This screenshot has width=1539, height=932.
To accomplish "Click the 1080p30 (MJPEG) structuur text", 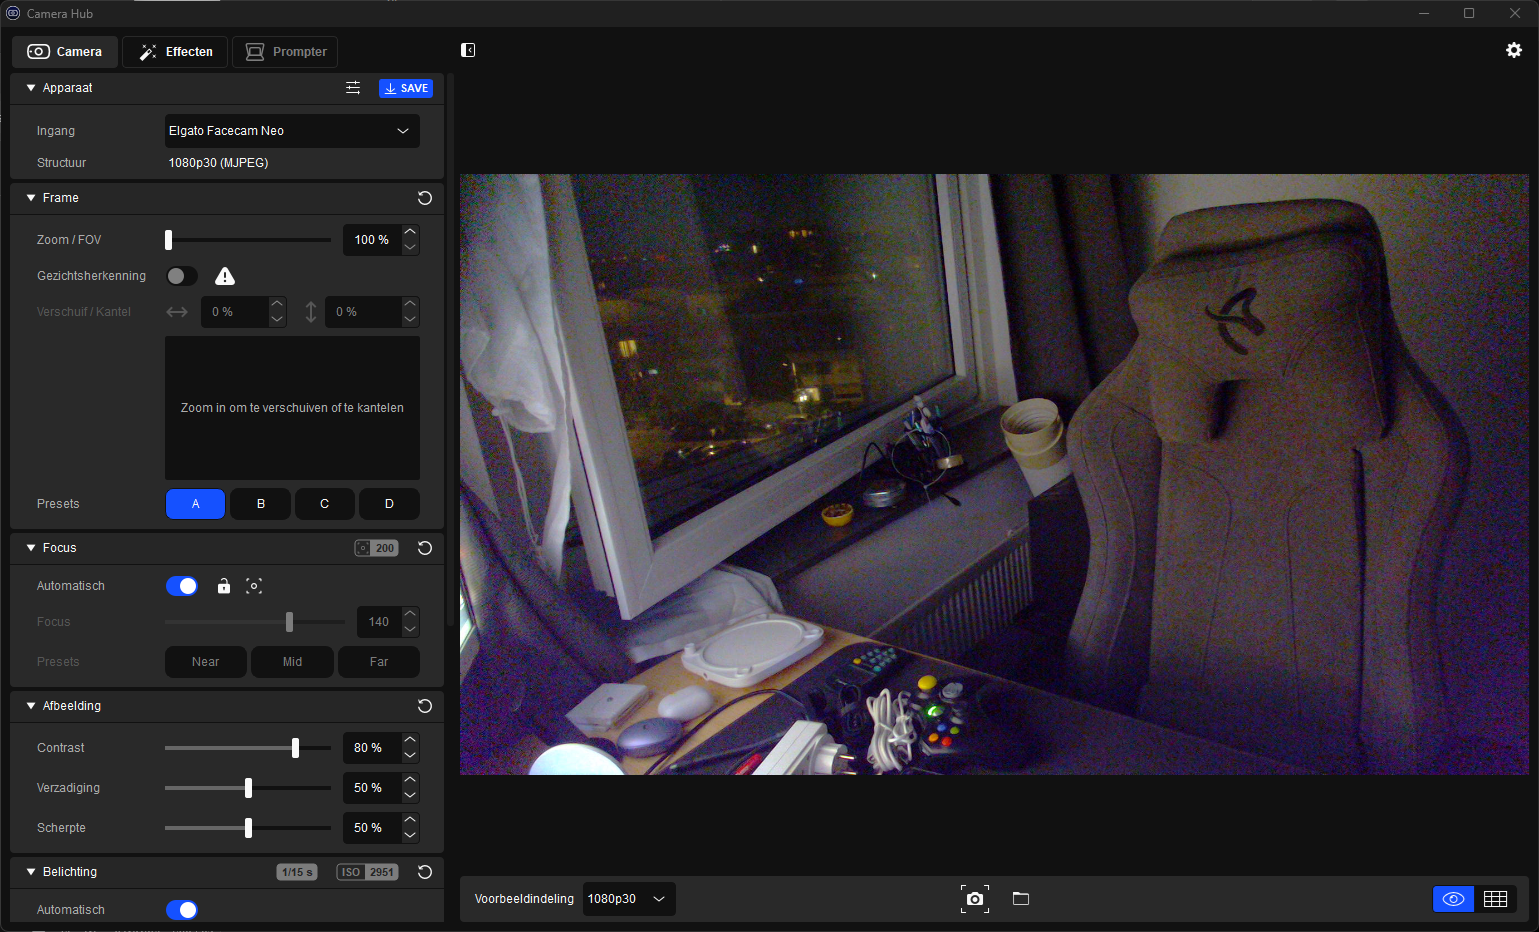I will tap(218, 163).
